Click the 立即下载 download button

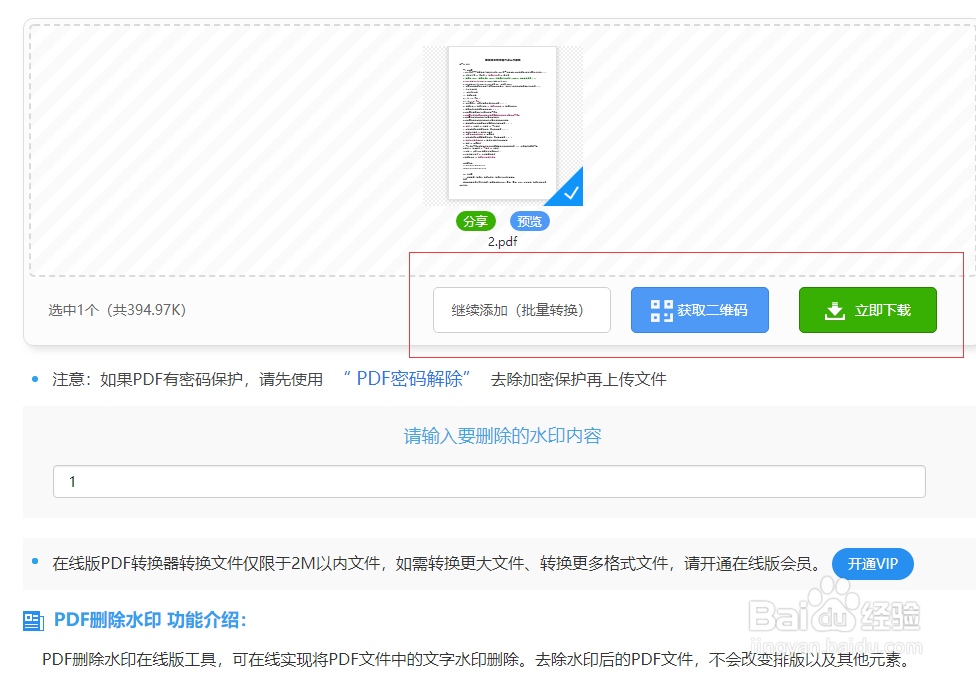tap(868, 310)
